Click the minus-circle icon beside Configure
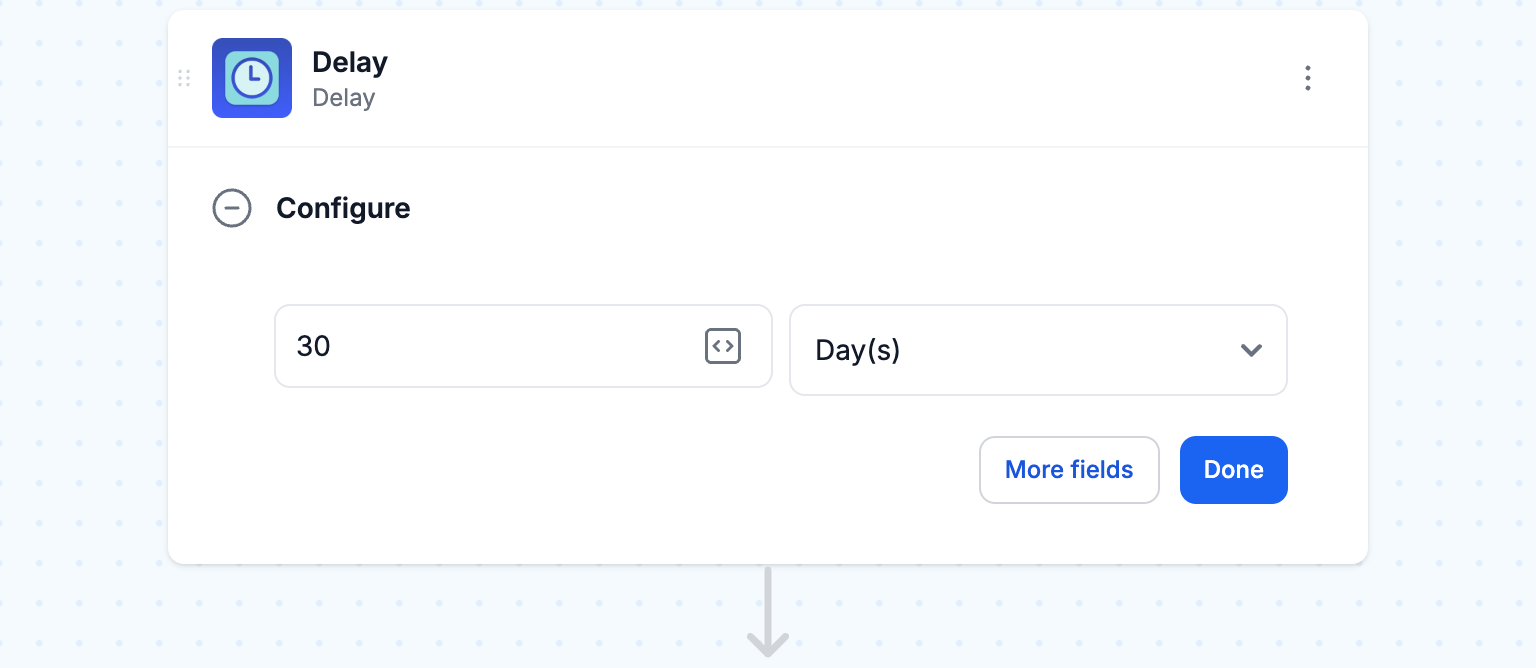The height and width of the screenshot is (668, 1536). pos(232,208)
